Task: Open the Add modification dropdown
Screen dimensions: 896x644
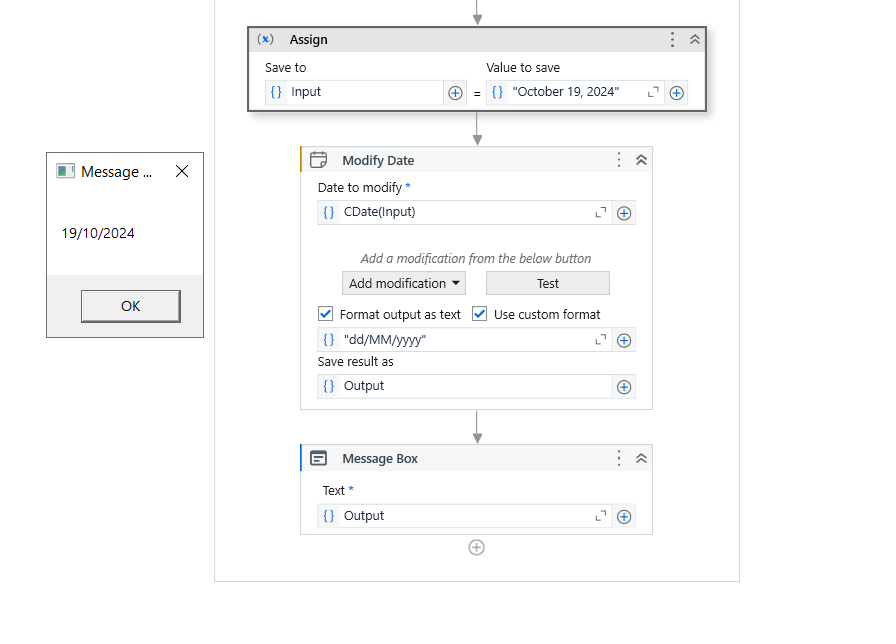Action: point(403,283)
